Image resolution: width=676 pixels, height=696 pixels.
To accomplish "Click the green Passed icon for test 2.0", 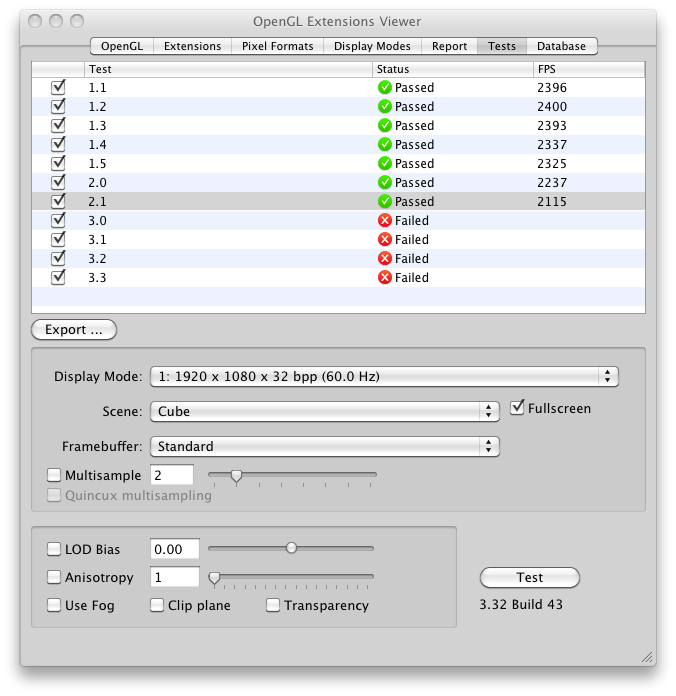I will (384, 182).
